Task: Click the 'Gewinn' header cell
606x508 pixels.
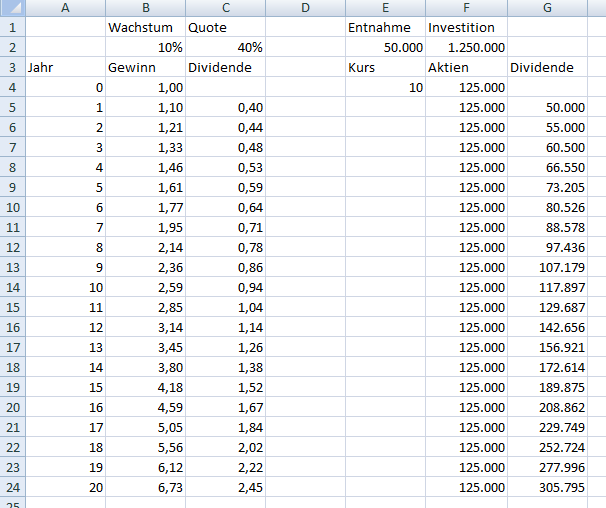Action: 145,67
